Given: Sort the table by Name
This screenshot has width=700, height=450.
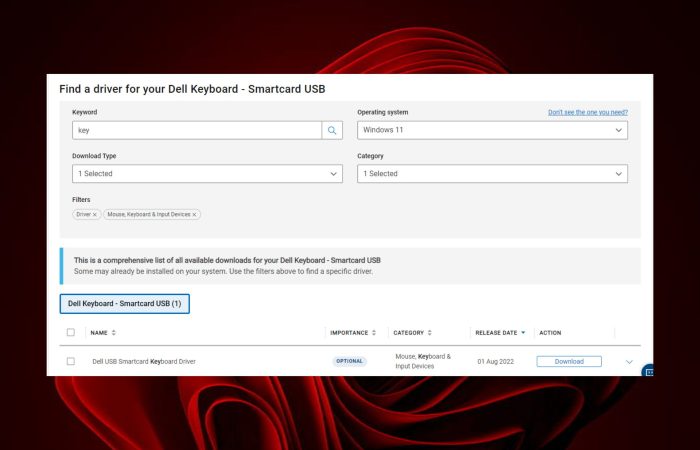Looking at the screenshot, I should pos(103,333).
